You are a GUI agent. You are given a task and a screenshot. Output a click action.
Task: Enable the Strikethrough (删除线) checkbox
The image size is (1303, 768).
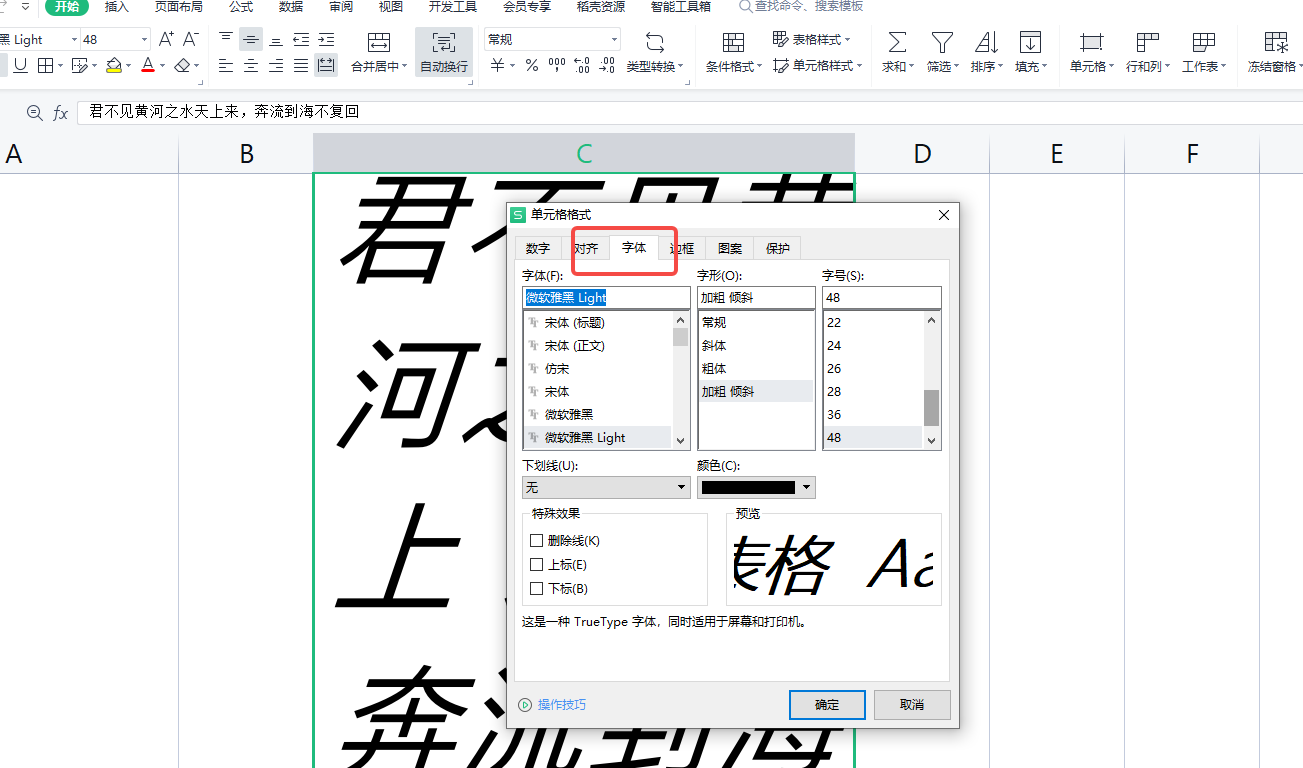click(537, 541)
